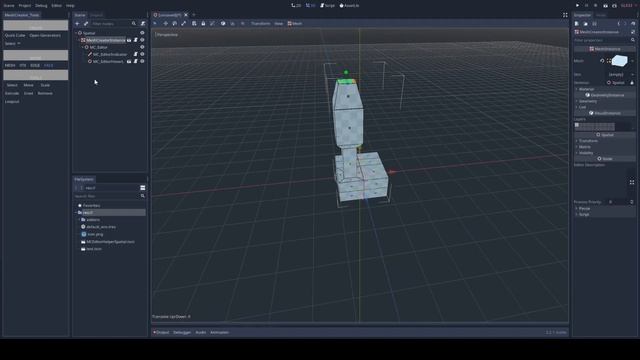Open the Scene menu
640x360 pixels.
pyautogui.click(x=9, y=6)
